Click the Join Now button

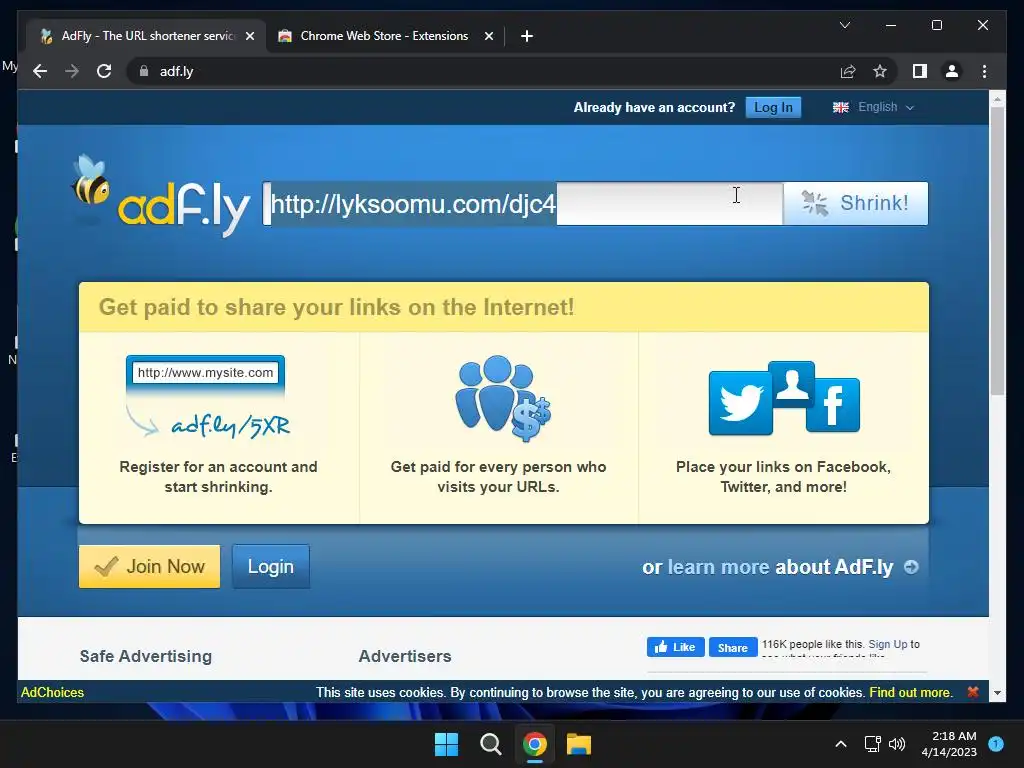click(x=150, y=566)
